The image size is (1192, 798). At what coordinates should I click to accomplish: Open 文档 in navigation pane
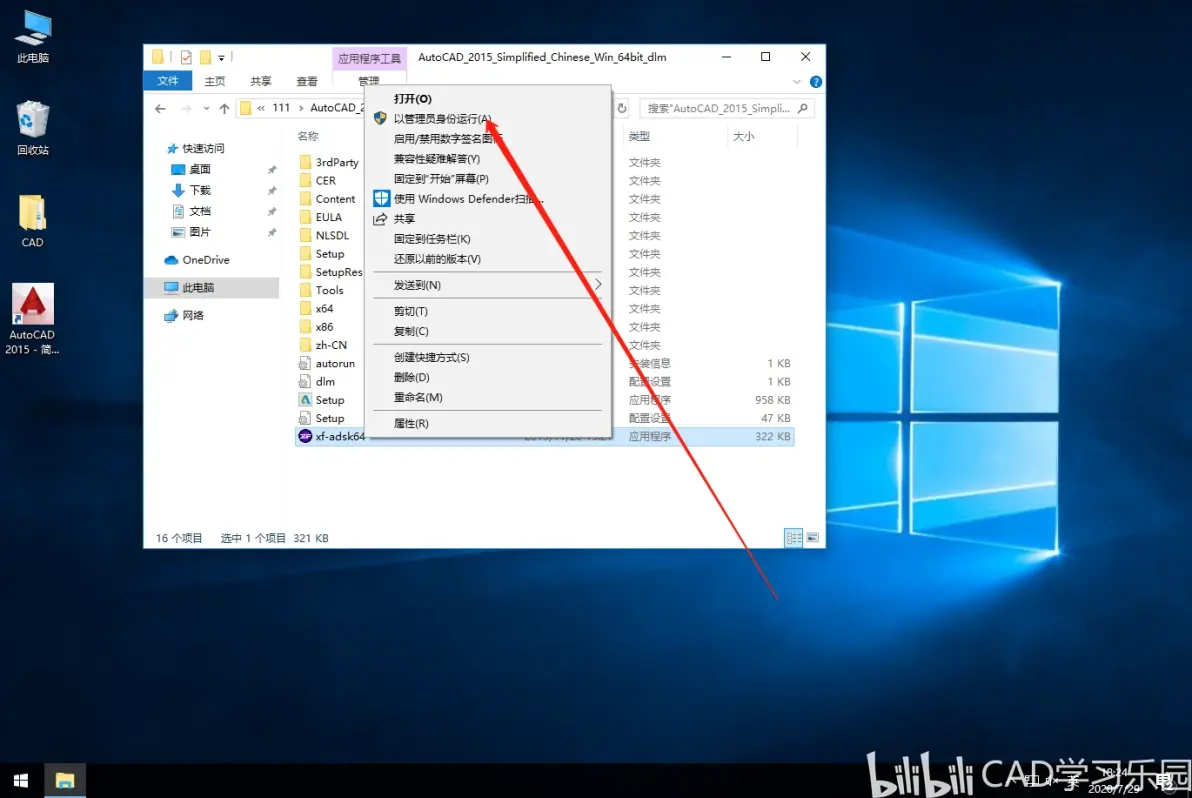191,211
